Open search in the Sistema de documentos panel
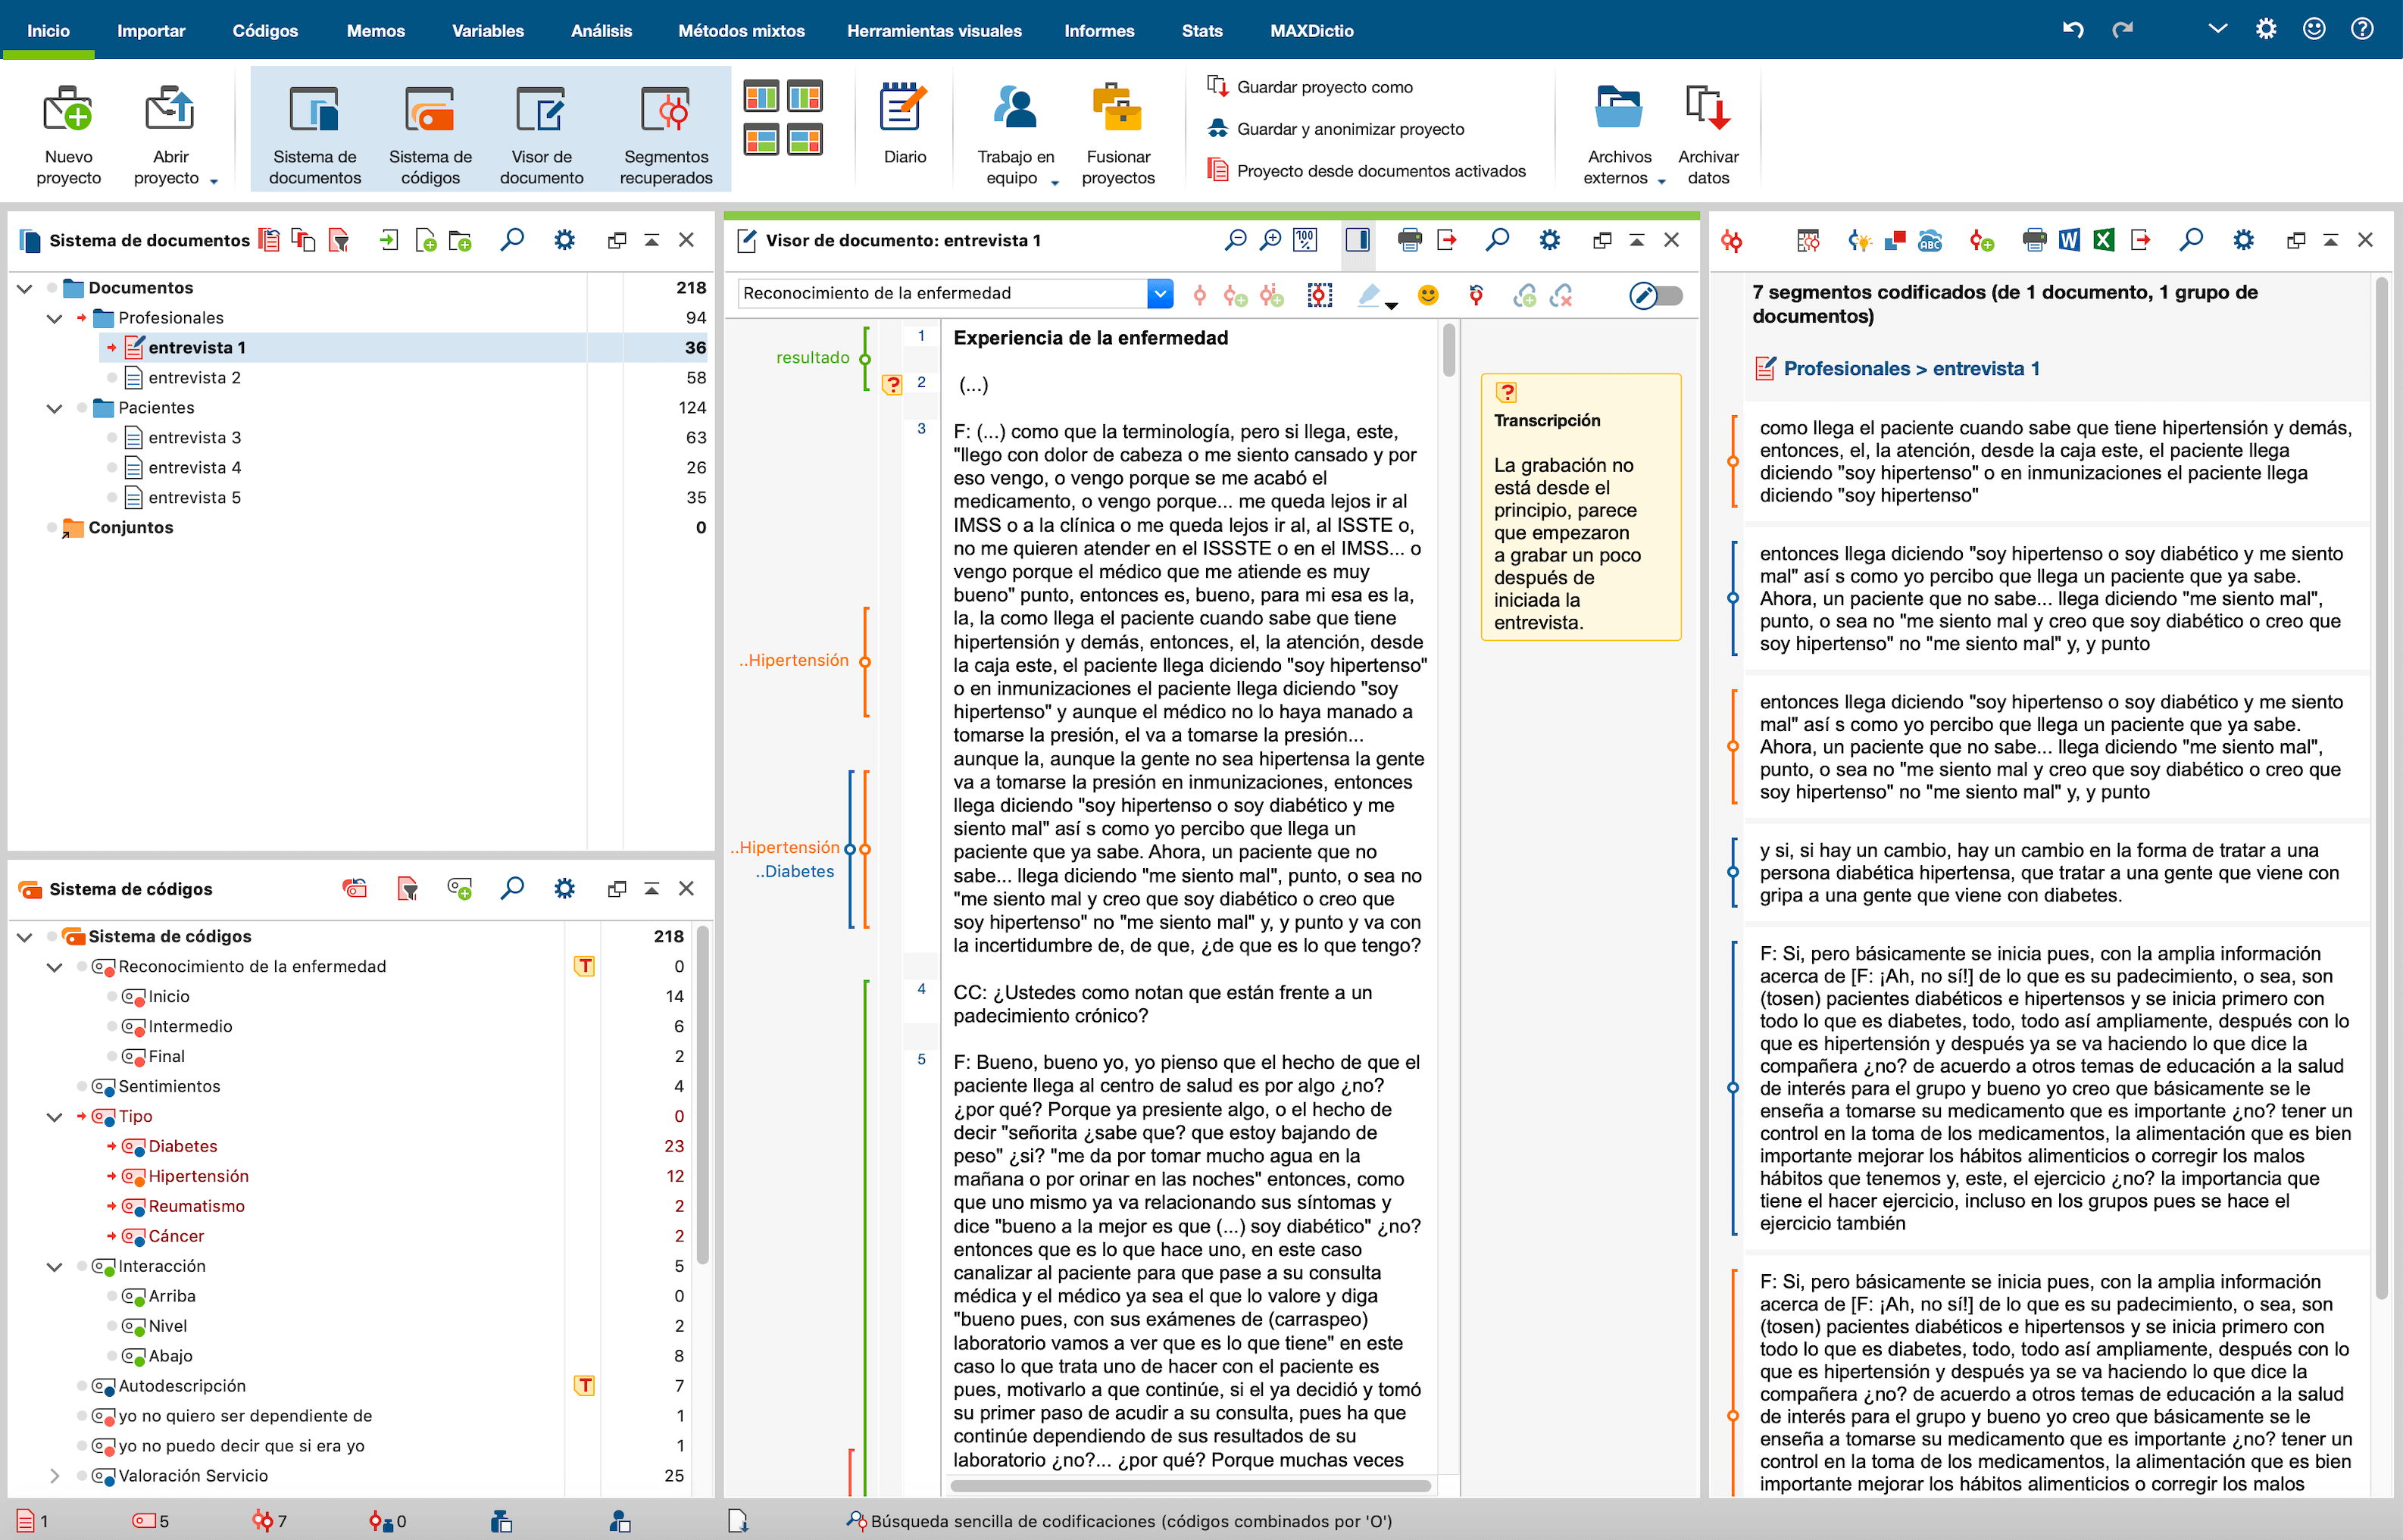This screenshot has width=2403, height=1540. 512,240
